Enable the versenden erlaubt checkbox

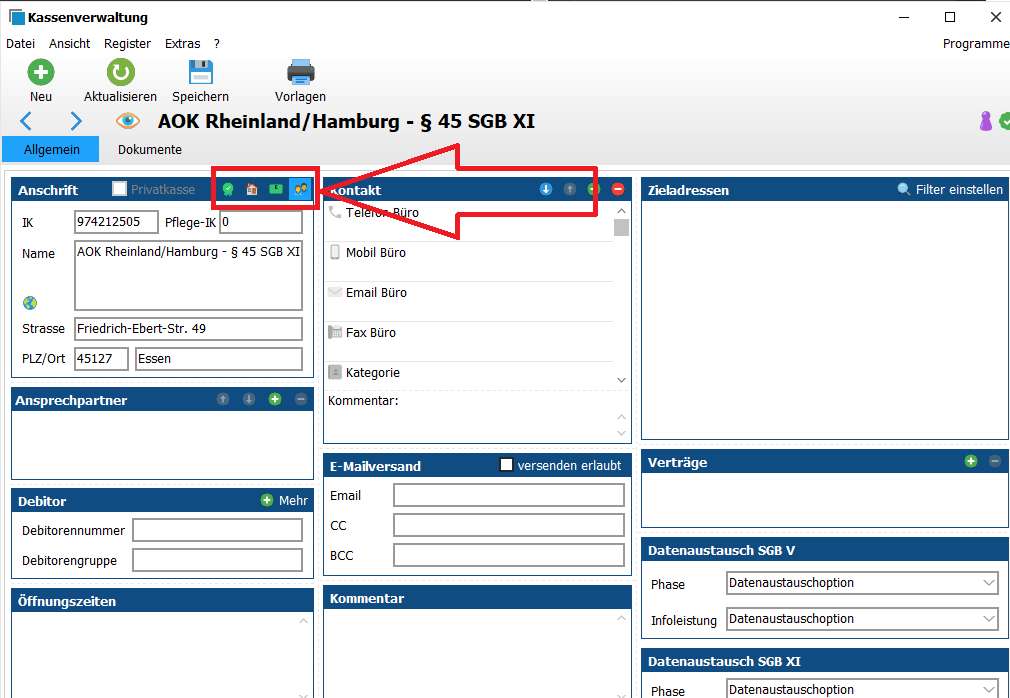507,464
